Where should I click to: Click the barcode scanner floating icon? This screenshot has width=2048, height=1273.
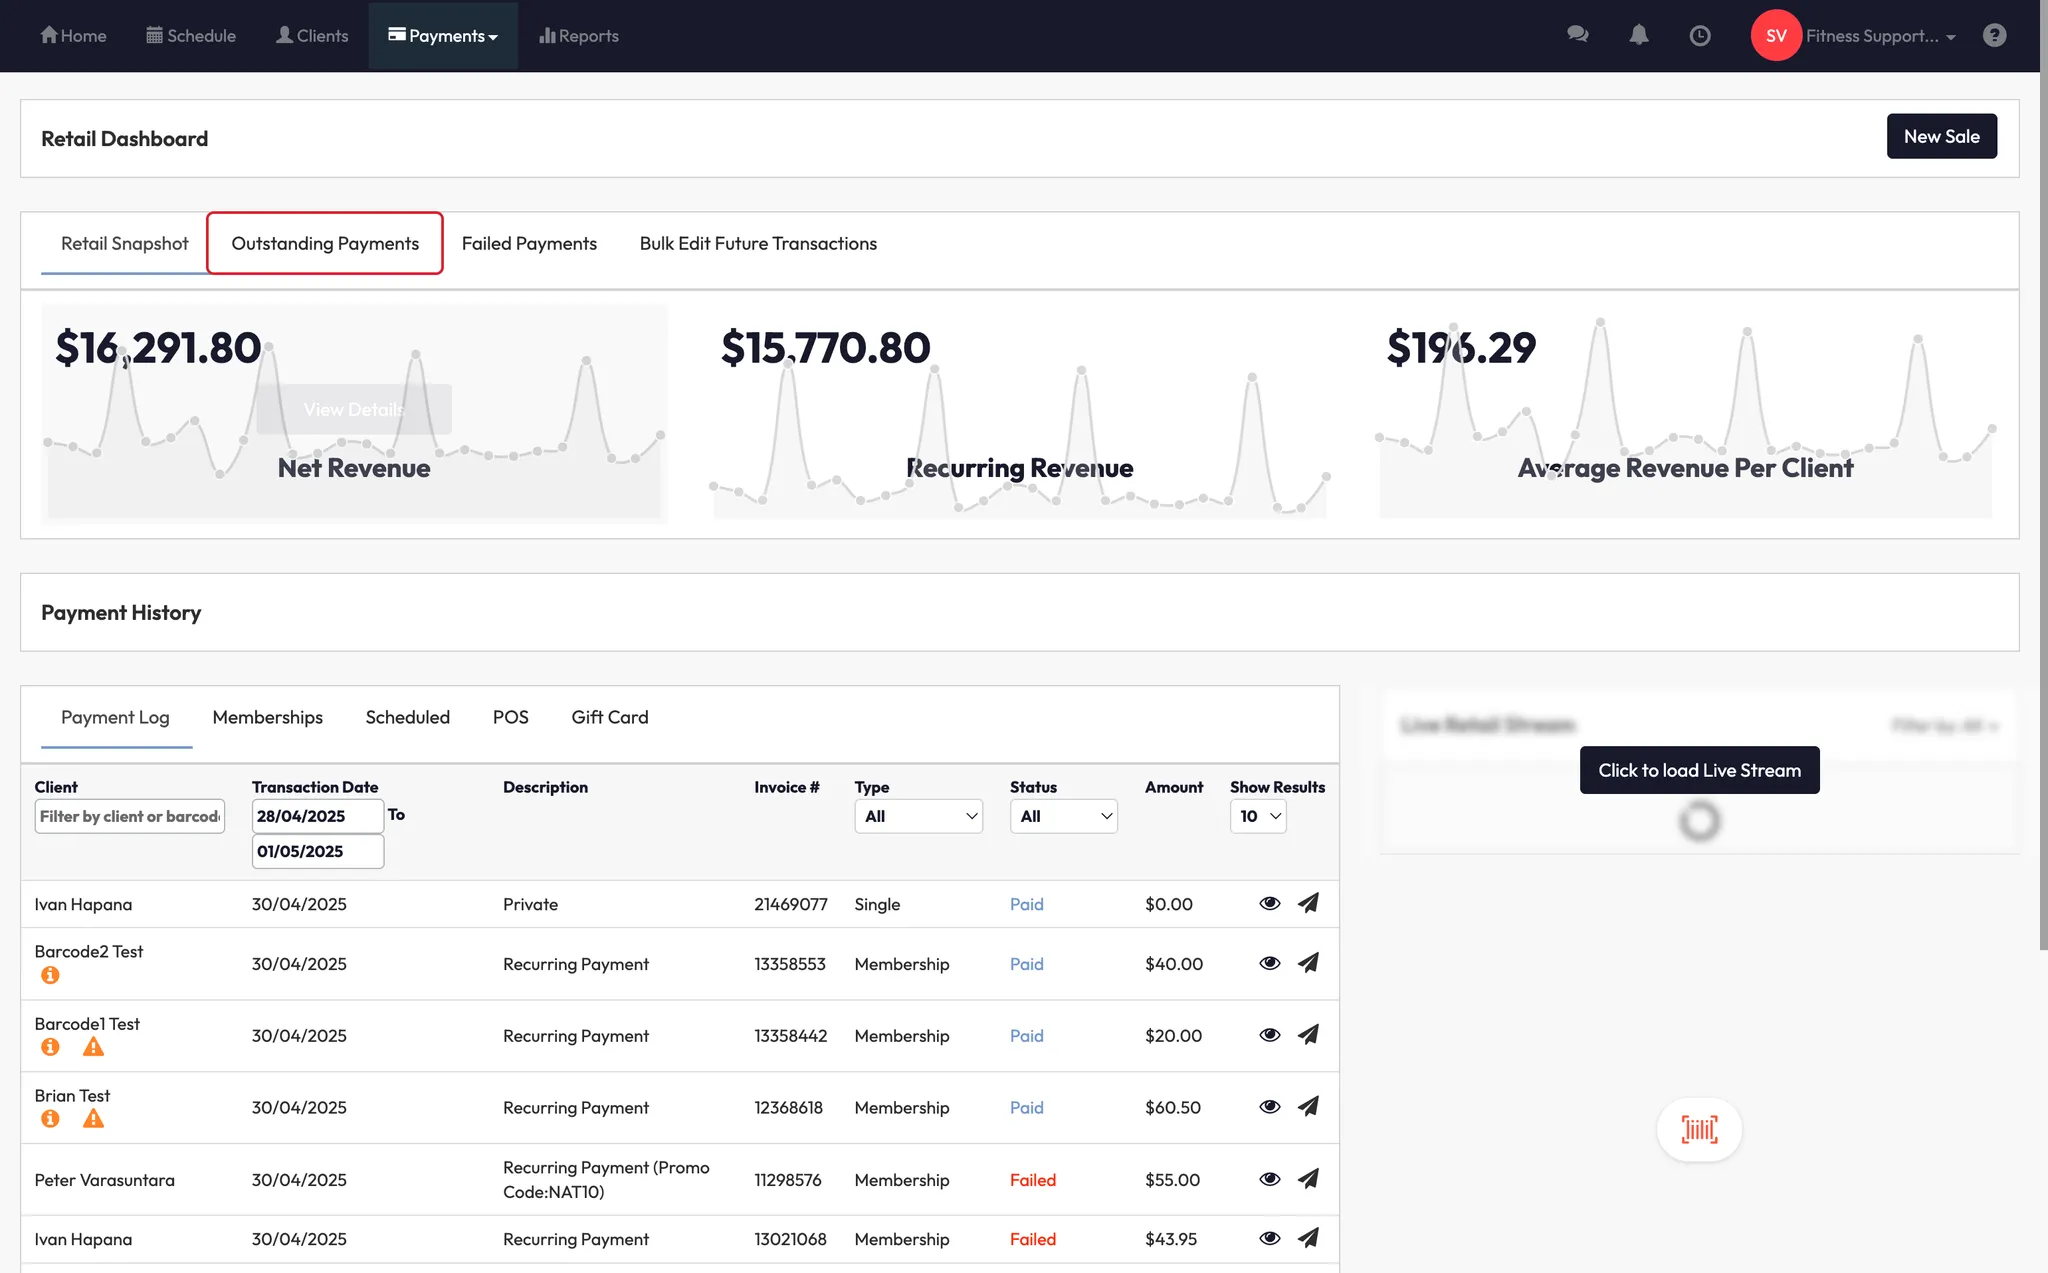click(1699, 1129)
